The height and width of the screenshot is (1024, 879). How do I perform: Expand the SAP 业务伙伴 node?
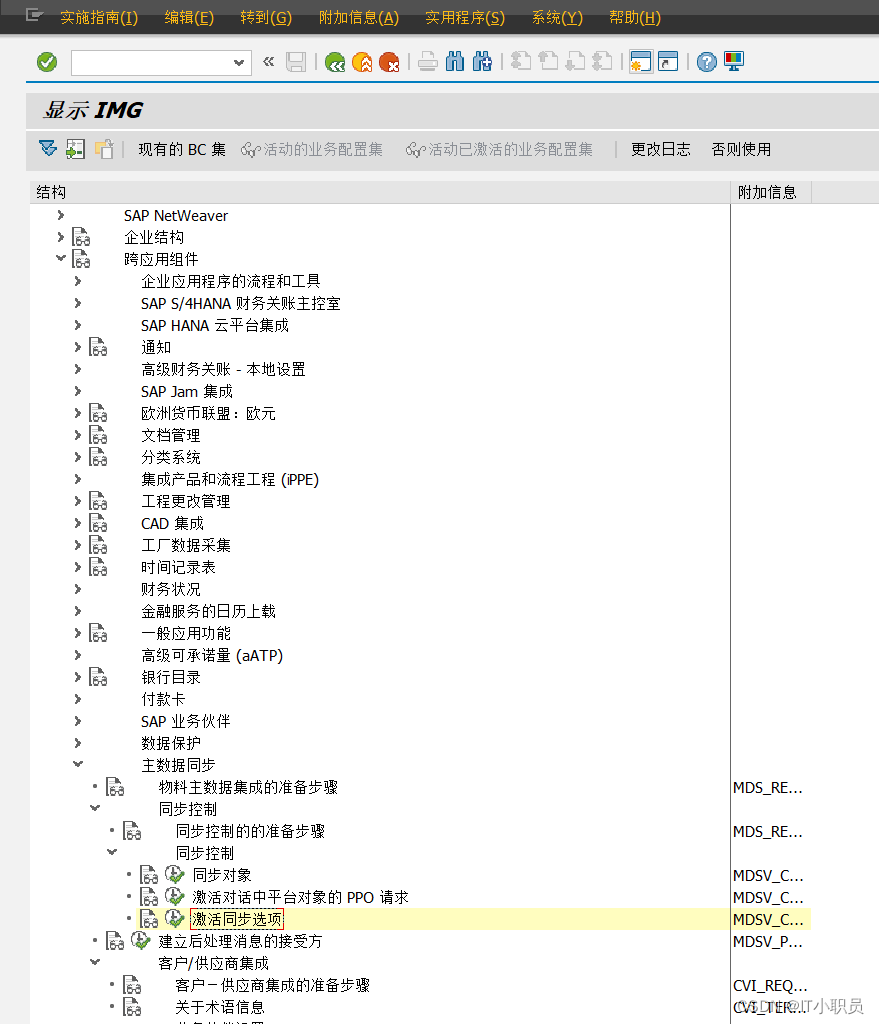78,720
